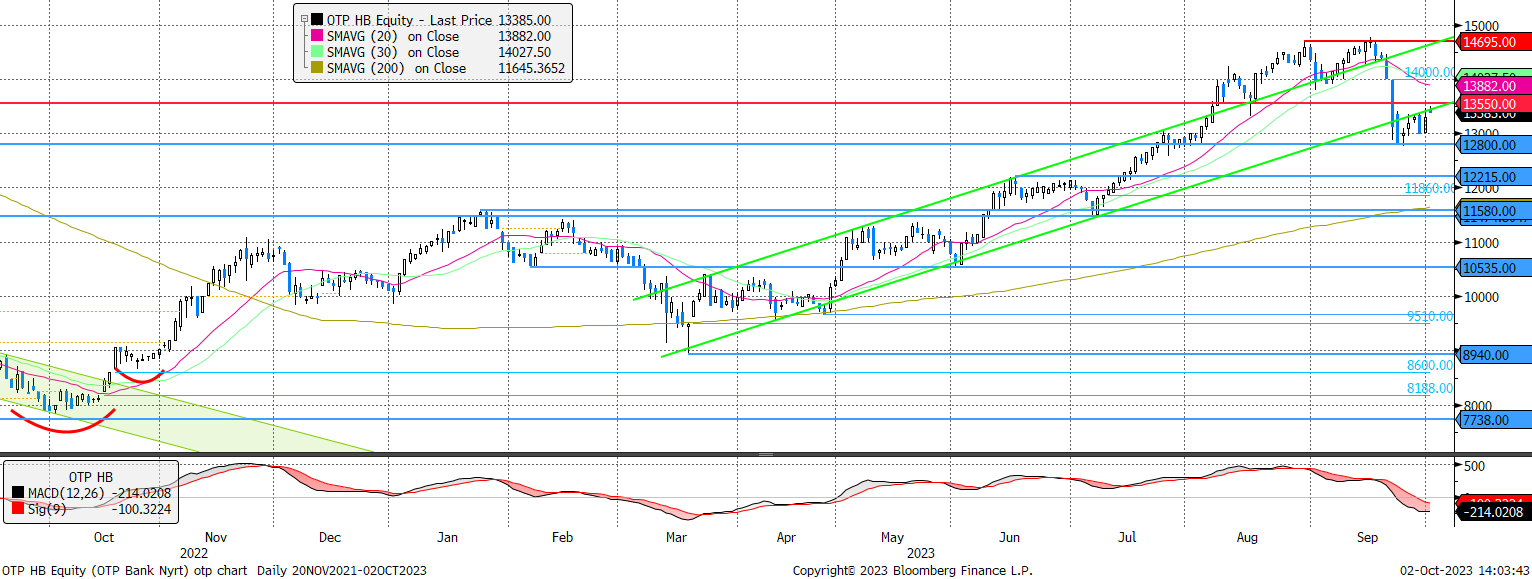Click the blue 10535.00 price axis tag
1532x579 pixels.
pyautogui.click(x=1493, y=268)
